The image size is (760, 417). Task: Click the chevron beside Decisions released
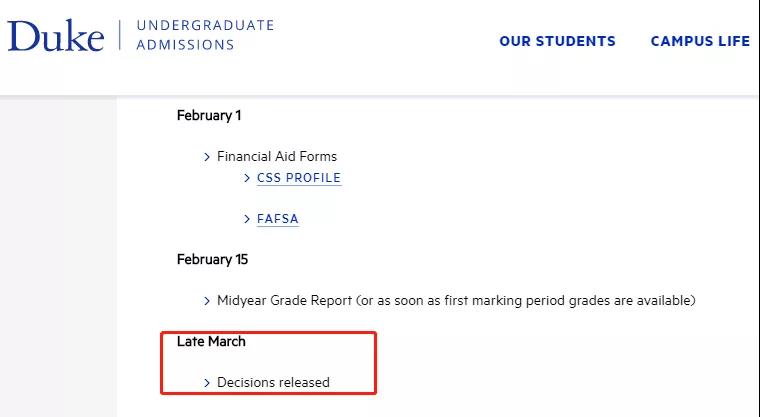pos(207,382)
